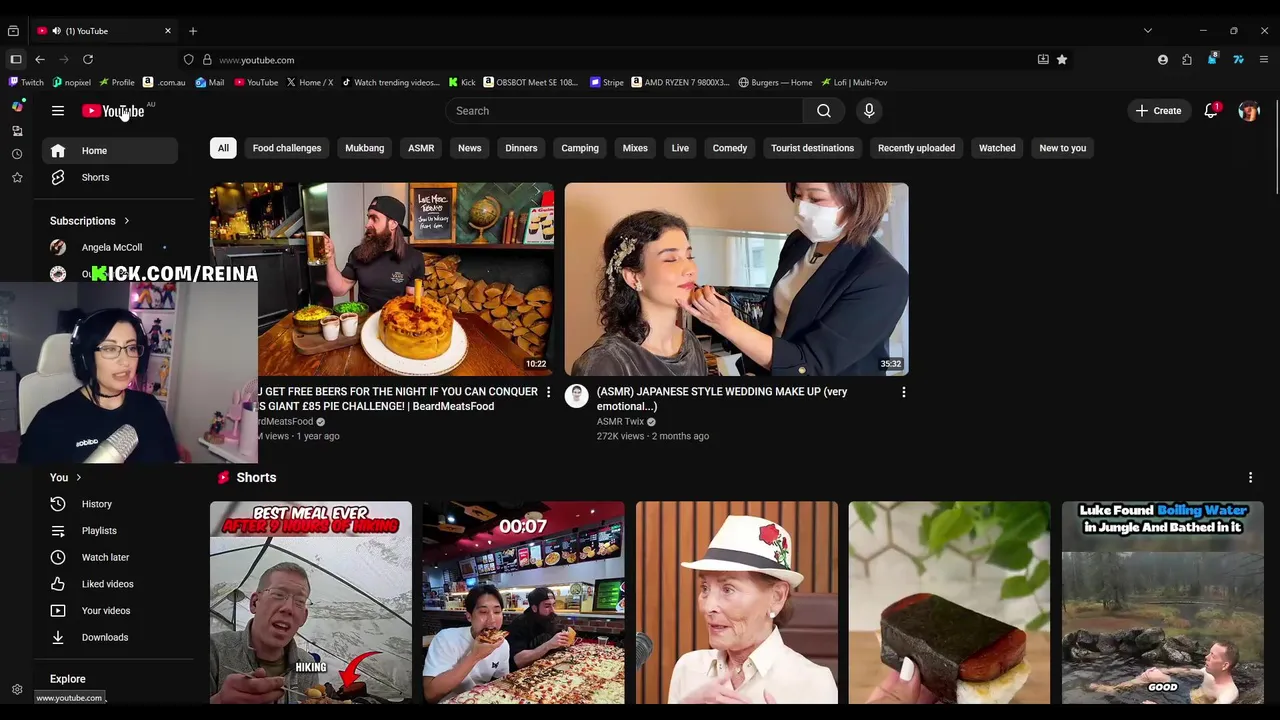Open the Kick bookmark
Screen dimensions: 1280x720
click(462, 83)
